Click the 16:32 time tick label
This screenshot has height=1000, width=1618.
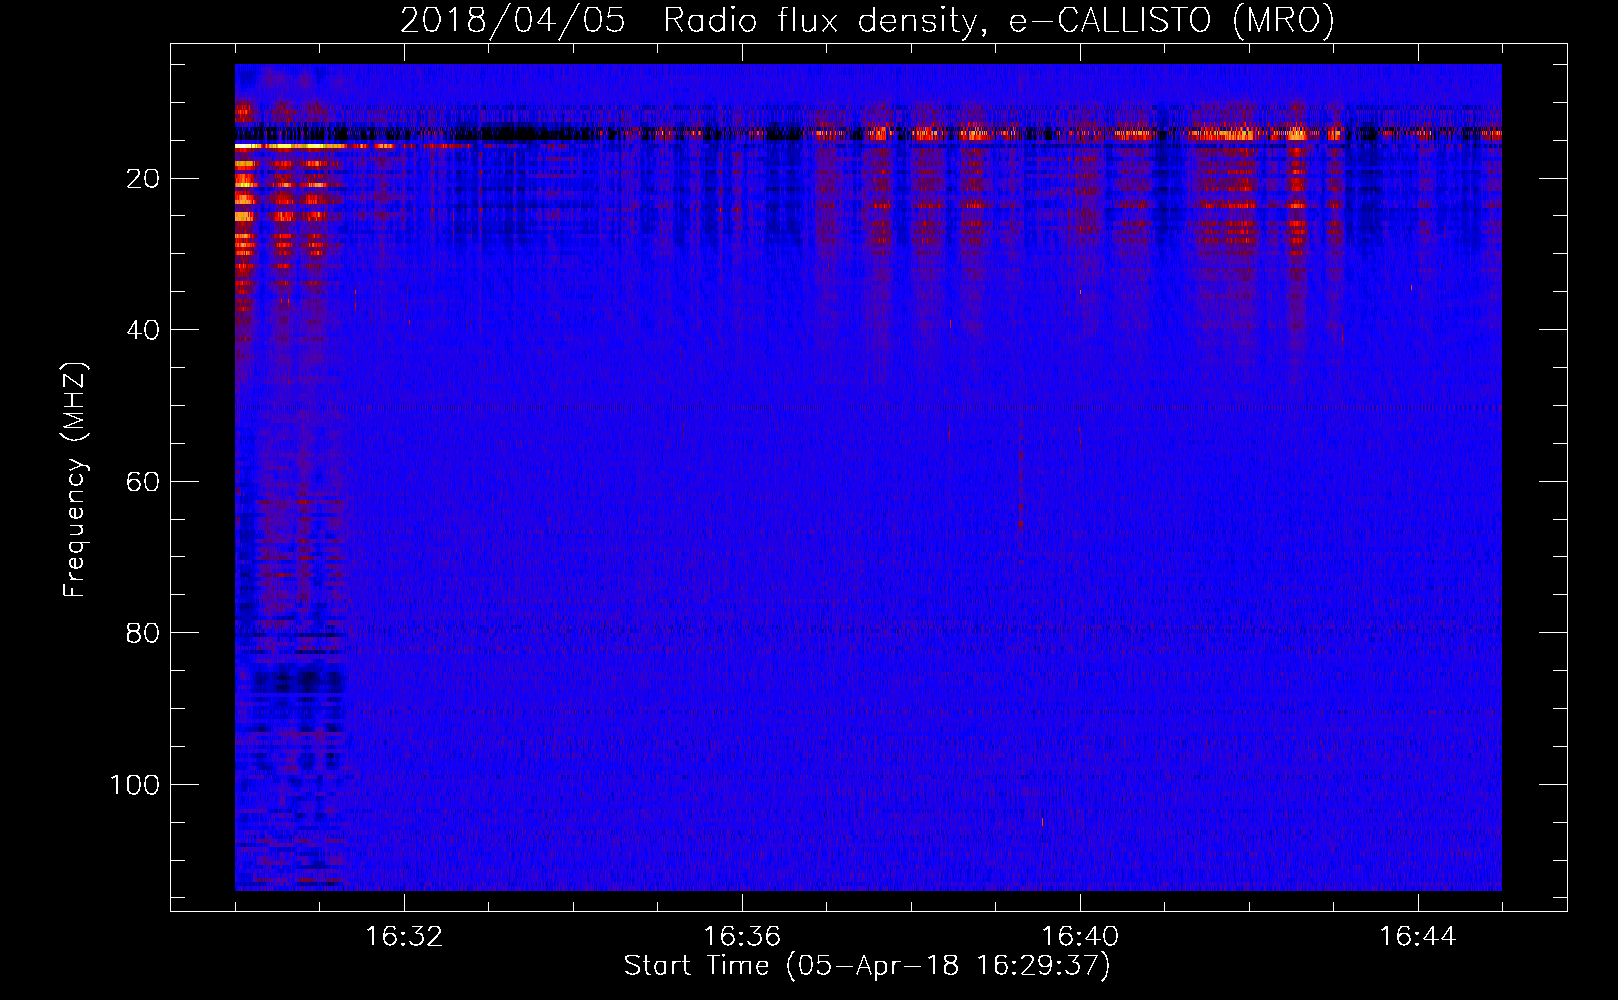tap(404, 937)
